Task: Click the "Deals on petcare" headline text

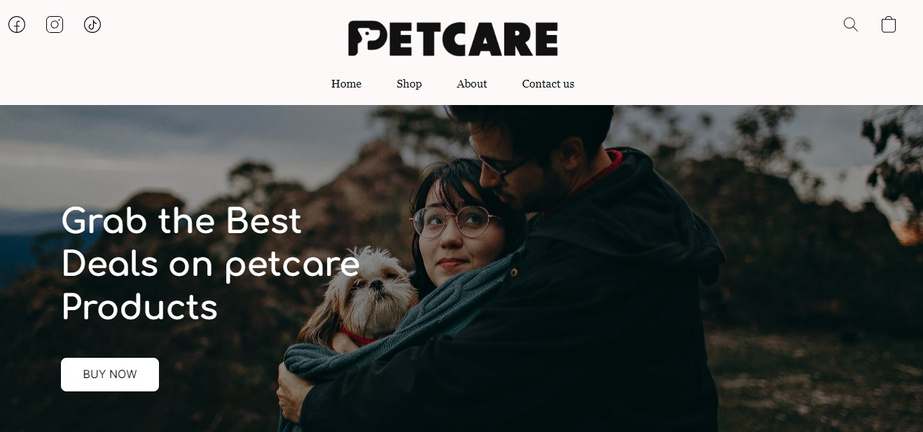Action: point(210,264)
